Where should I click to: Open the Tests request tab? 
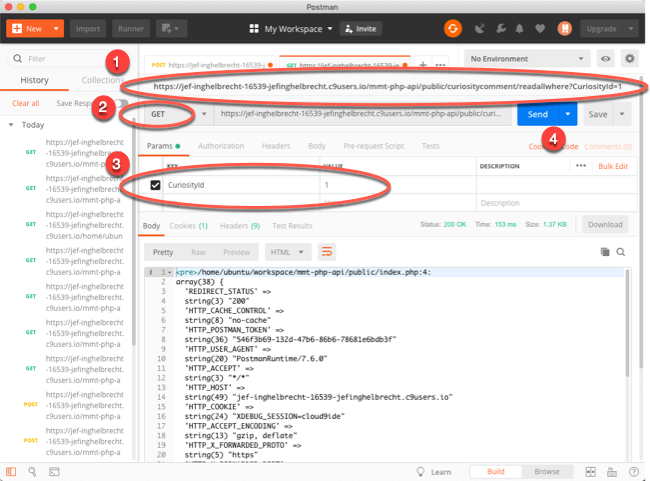pos(430,146)
